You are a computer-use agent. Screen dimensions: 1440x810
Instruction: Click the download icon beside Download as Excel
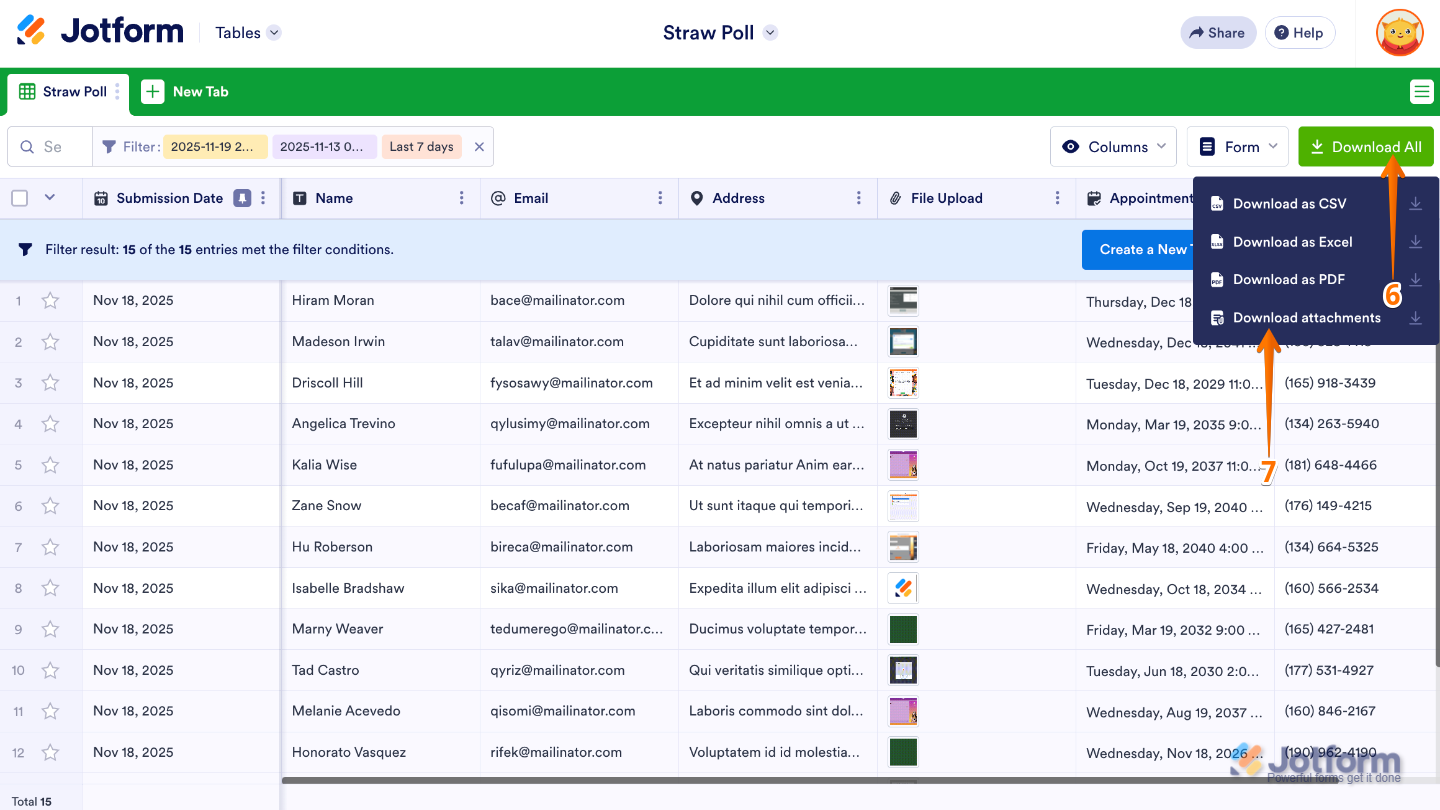pyautogui.click(x=1415, y=241)
